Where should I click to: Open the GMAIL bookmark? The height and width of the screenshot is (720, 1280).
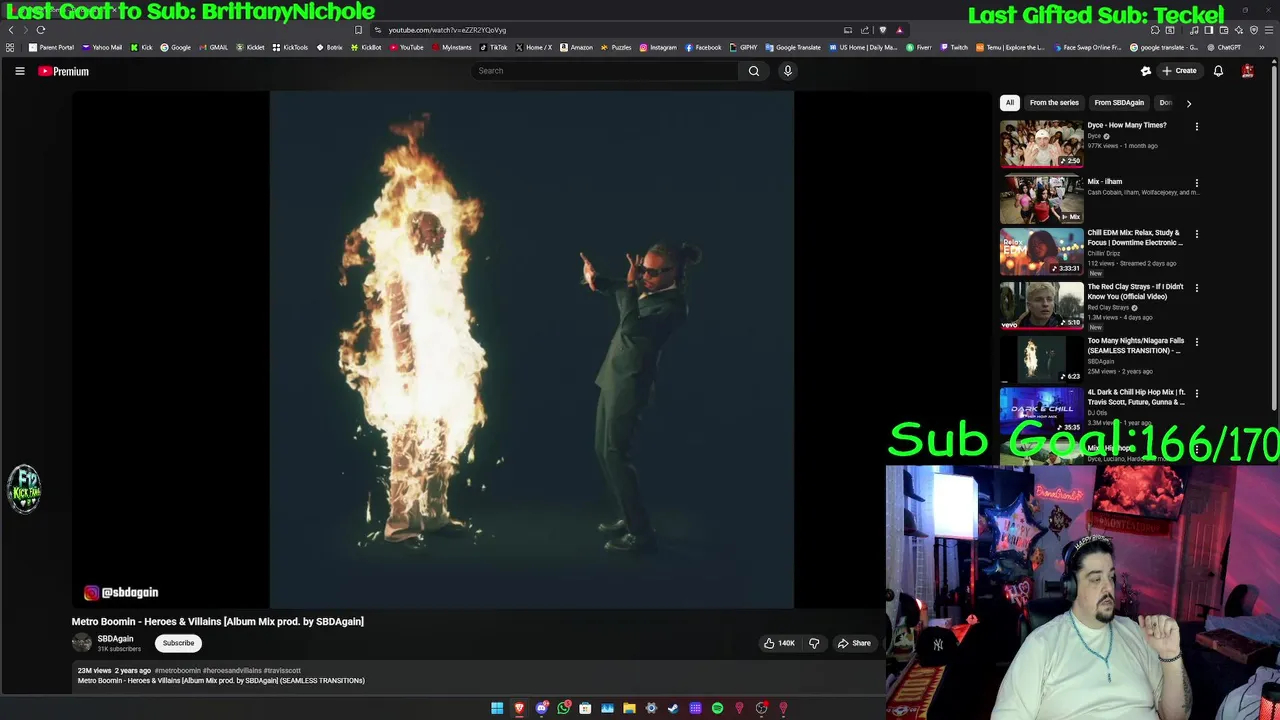click(213, 47)
